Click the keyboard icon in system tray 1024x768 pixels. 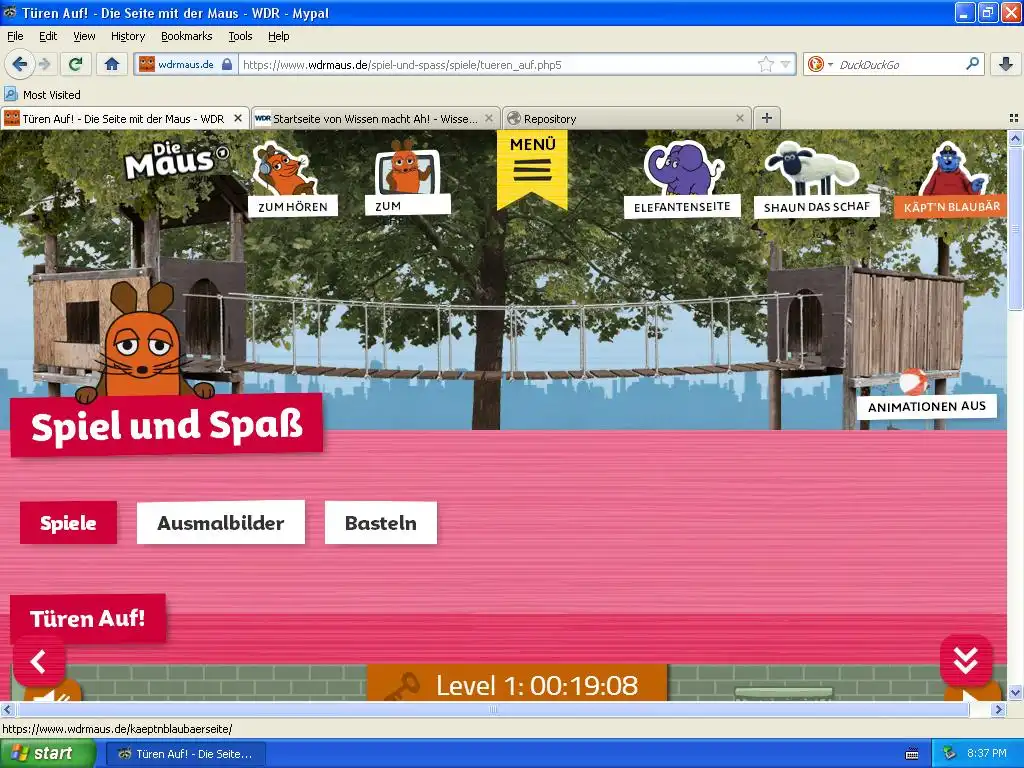[x=912, y=754]
